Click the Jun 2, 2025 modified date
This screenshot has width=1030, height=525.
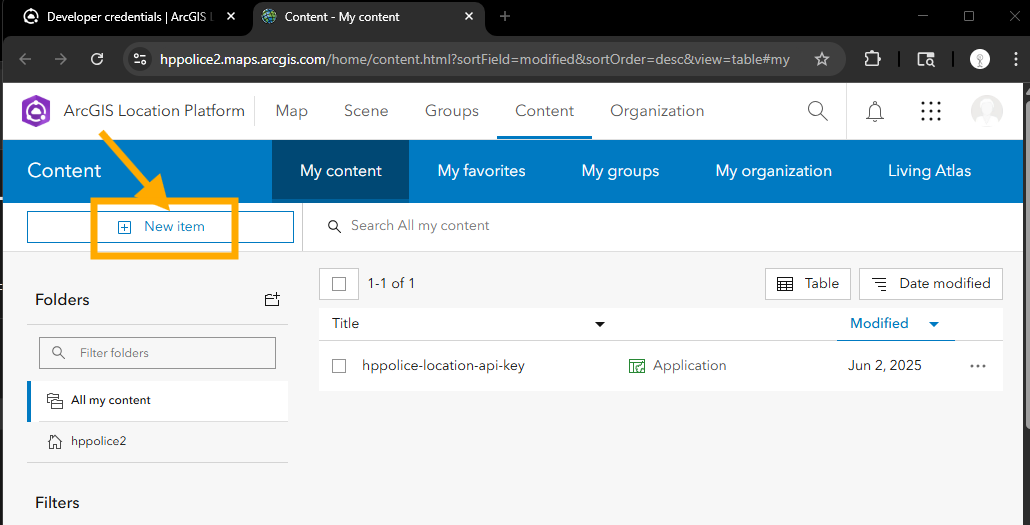pos(885,366)
